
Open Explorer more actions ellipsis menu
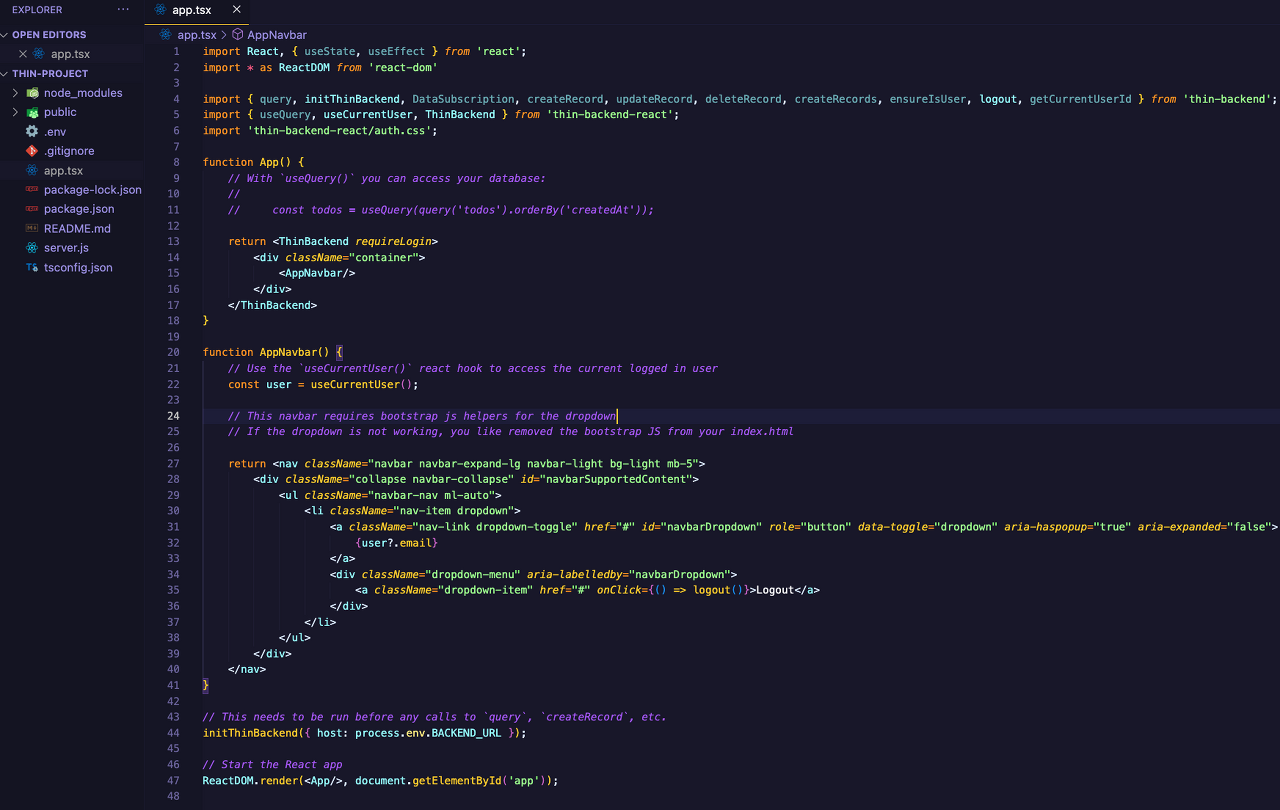(123, 9)
